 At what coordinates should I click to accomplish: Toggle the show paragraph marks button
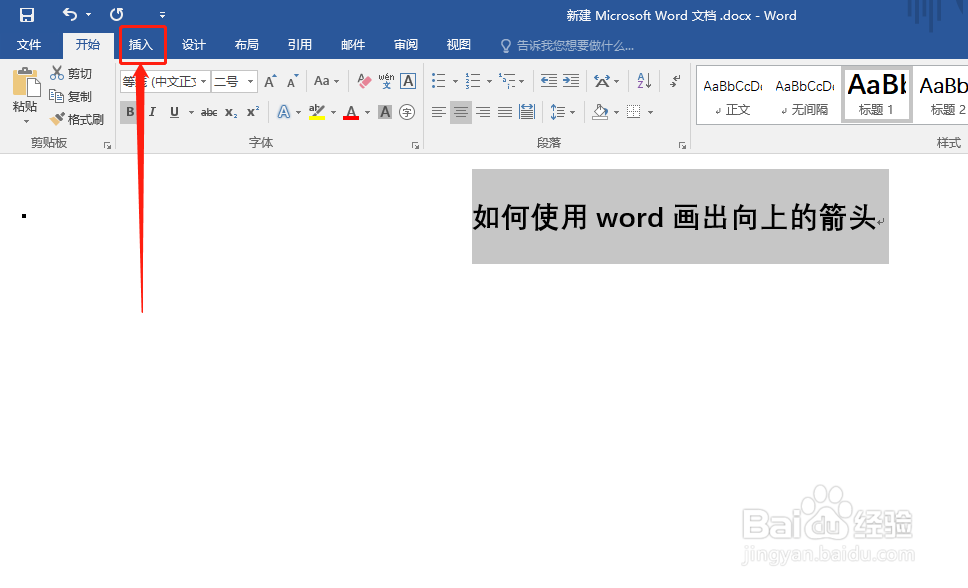(673, 81)
